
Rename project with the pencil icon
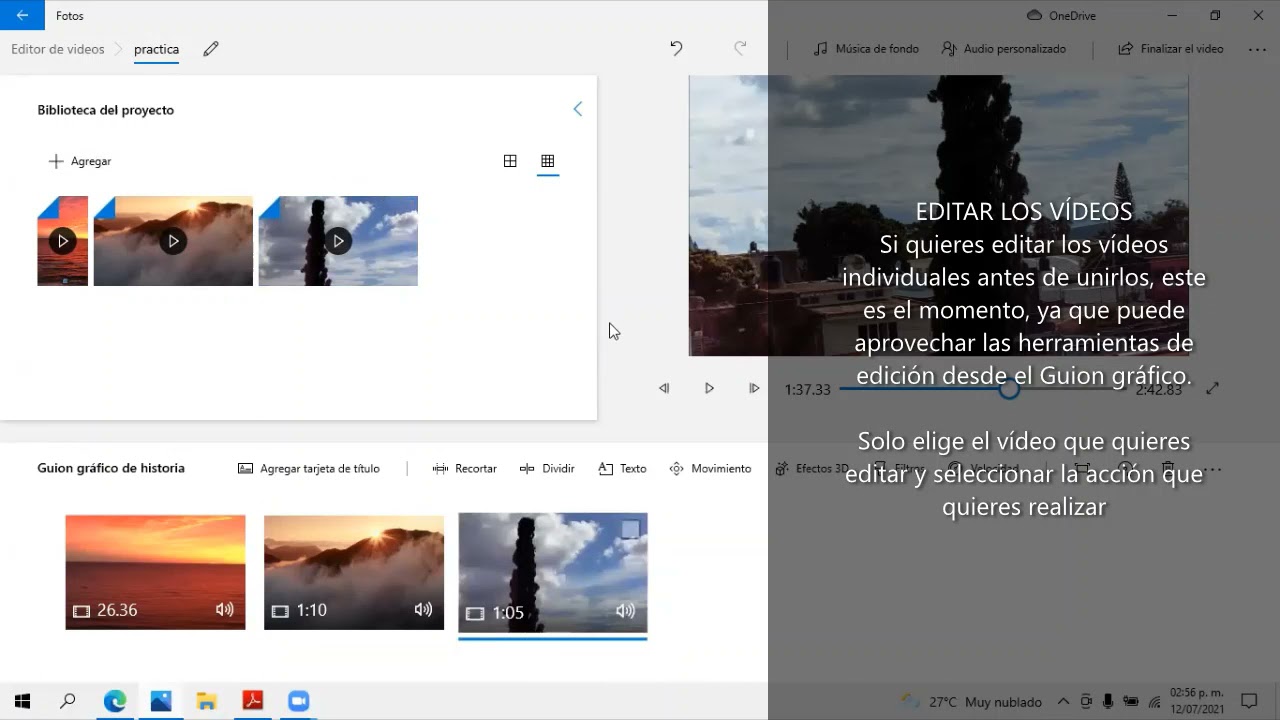tap(210, 49)
